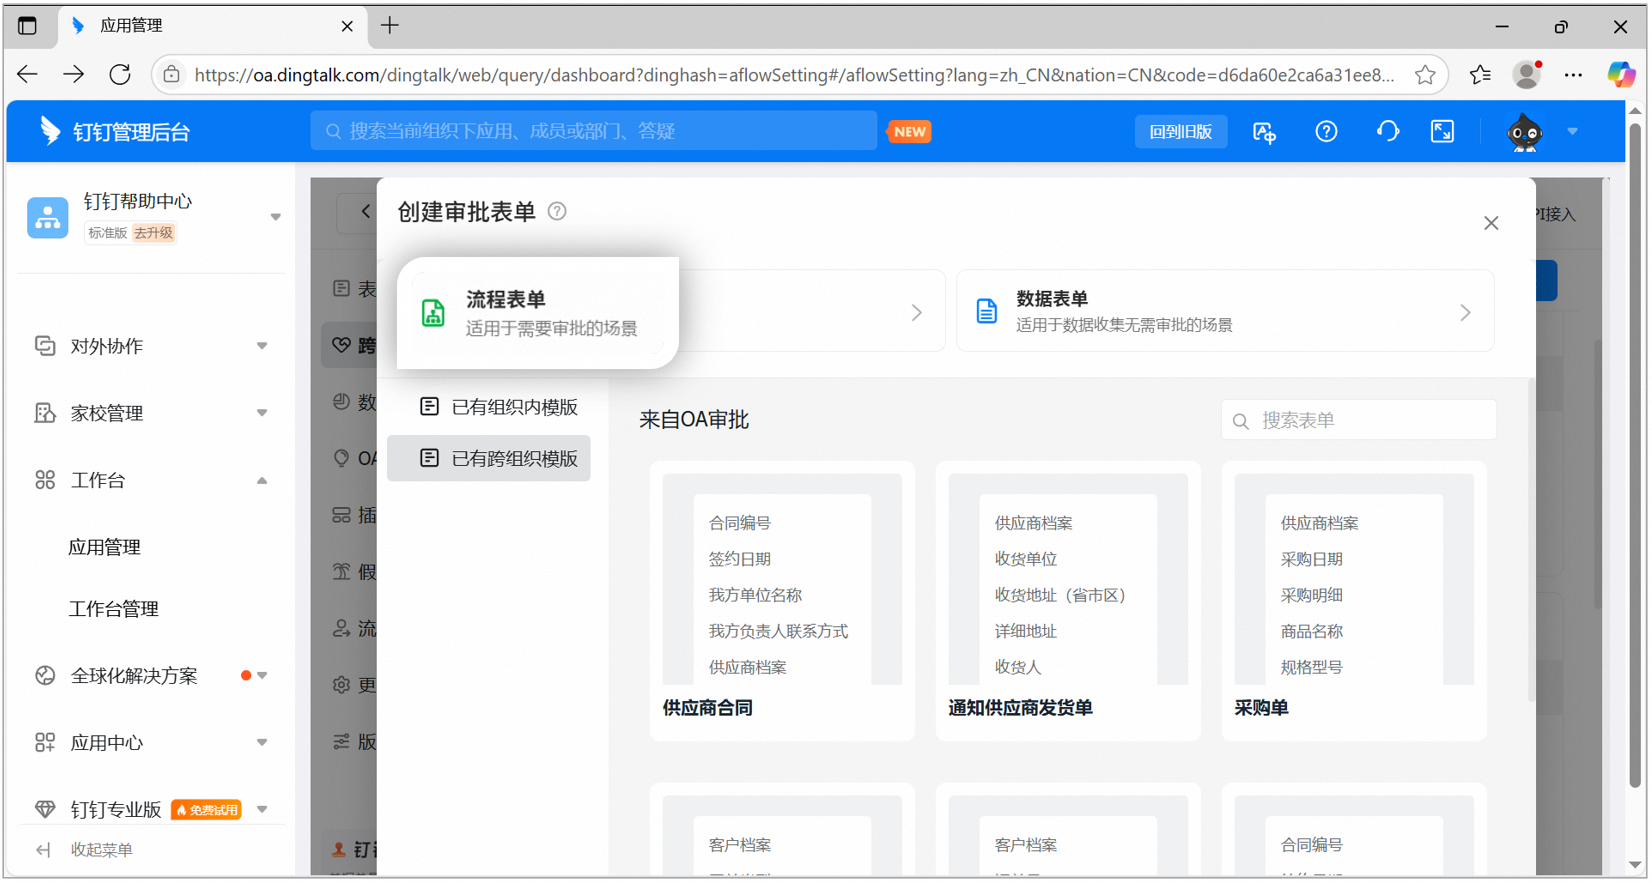Choose the 数据表单 card
Viewport: 1652px width, 883px height.
(1225, 311)
